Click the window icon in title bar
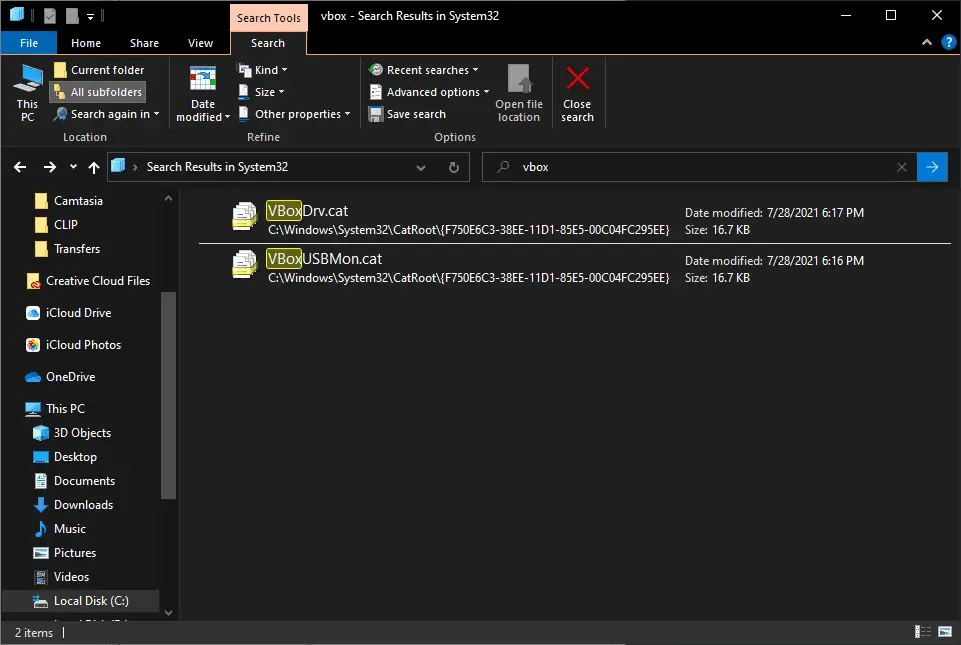Image resolution: width=961 pixels, height=645 pixels. (x=17, y=15)
